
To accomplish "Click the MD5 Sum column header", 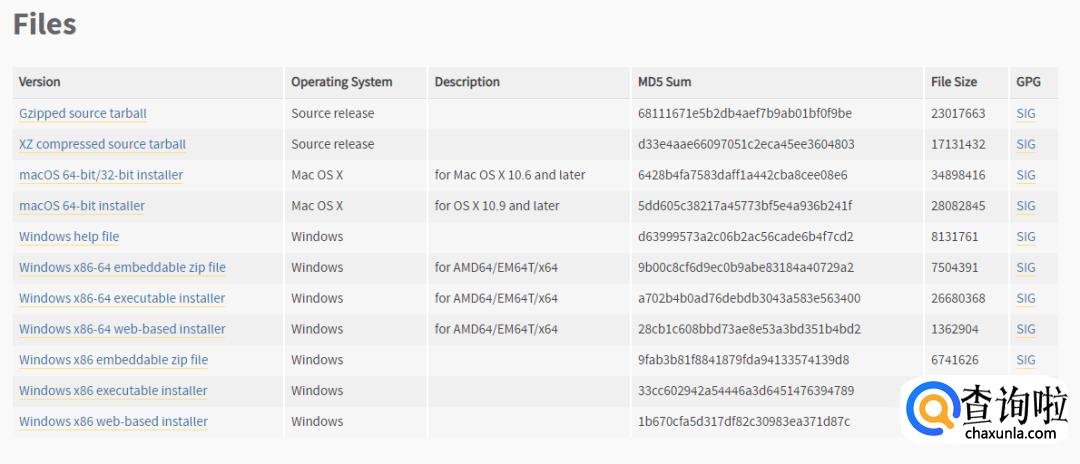I will click(x=664, y=82).
